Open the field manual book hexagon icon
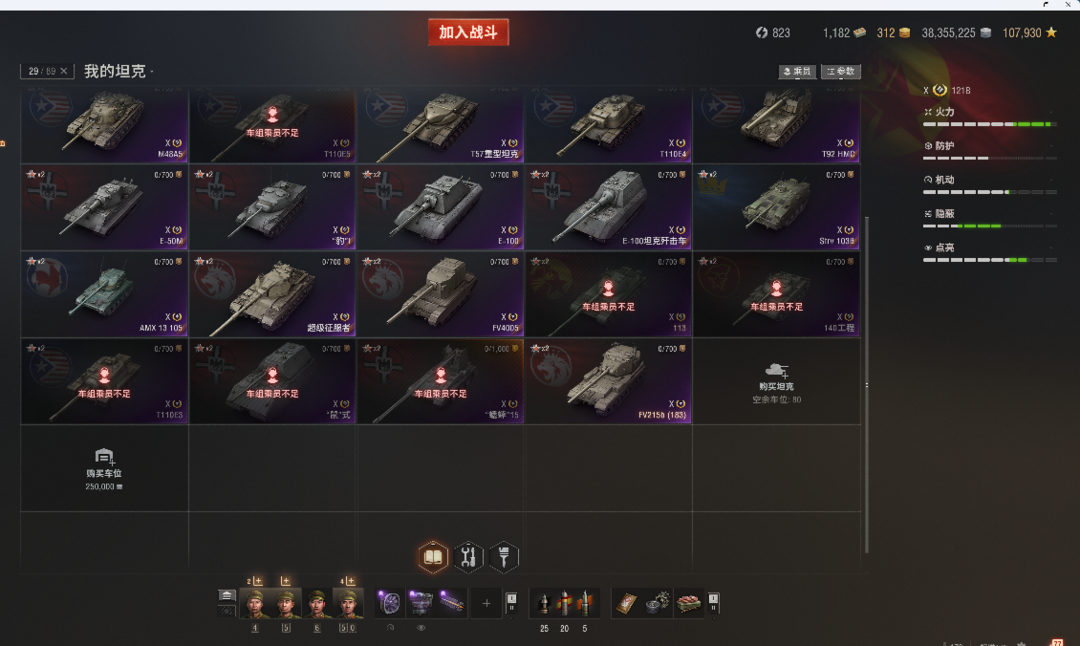1080x646 pixels. point(433,556)
